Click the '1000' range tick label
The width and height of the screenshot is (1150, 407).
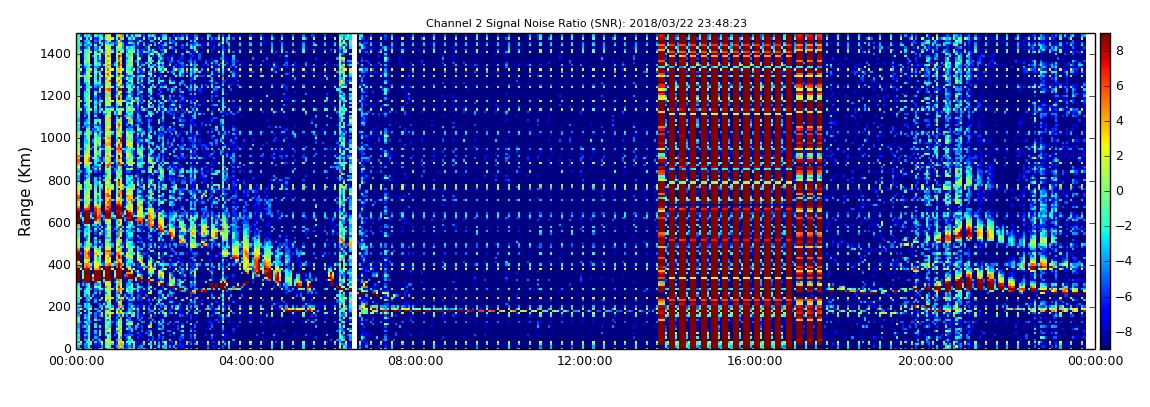coord(57,138)
